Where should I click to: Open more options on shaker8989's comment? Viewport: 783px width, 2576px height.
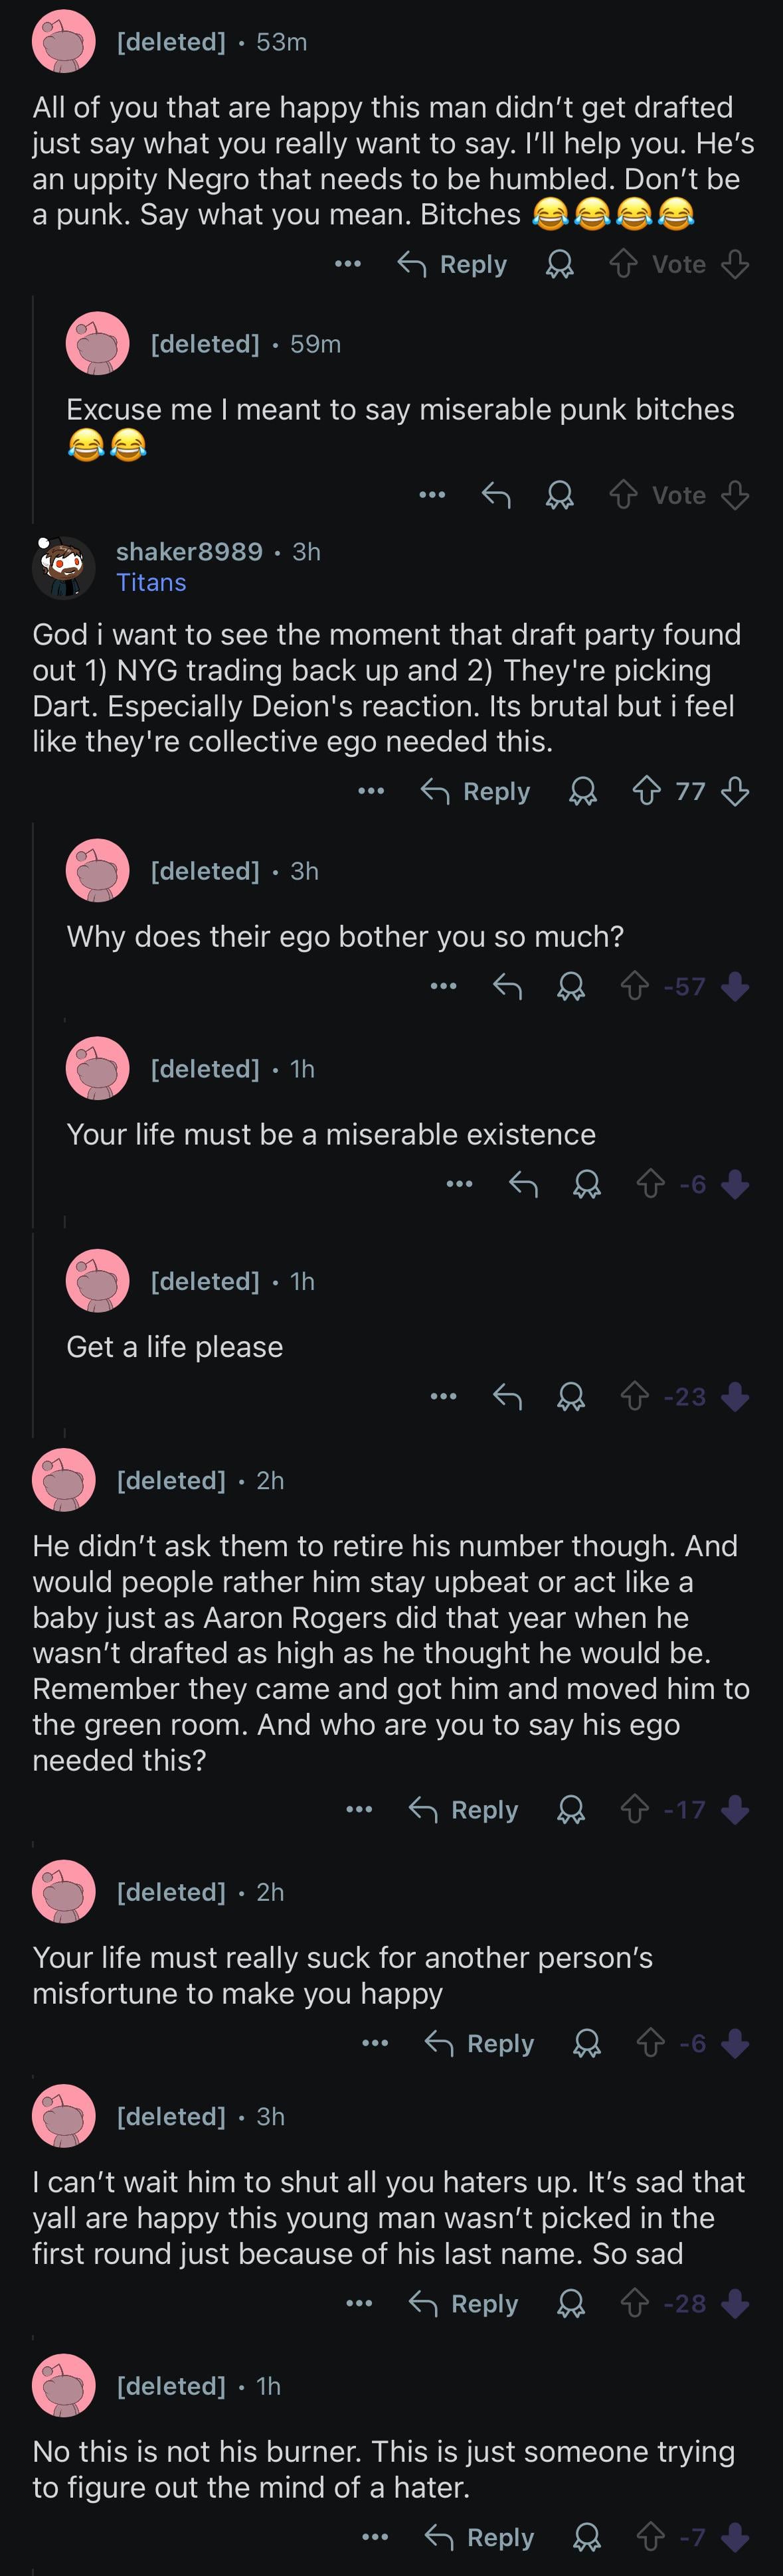pos(371,792)
